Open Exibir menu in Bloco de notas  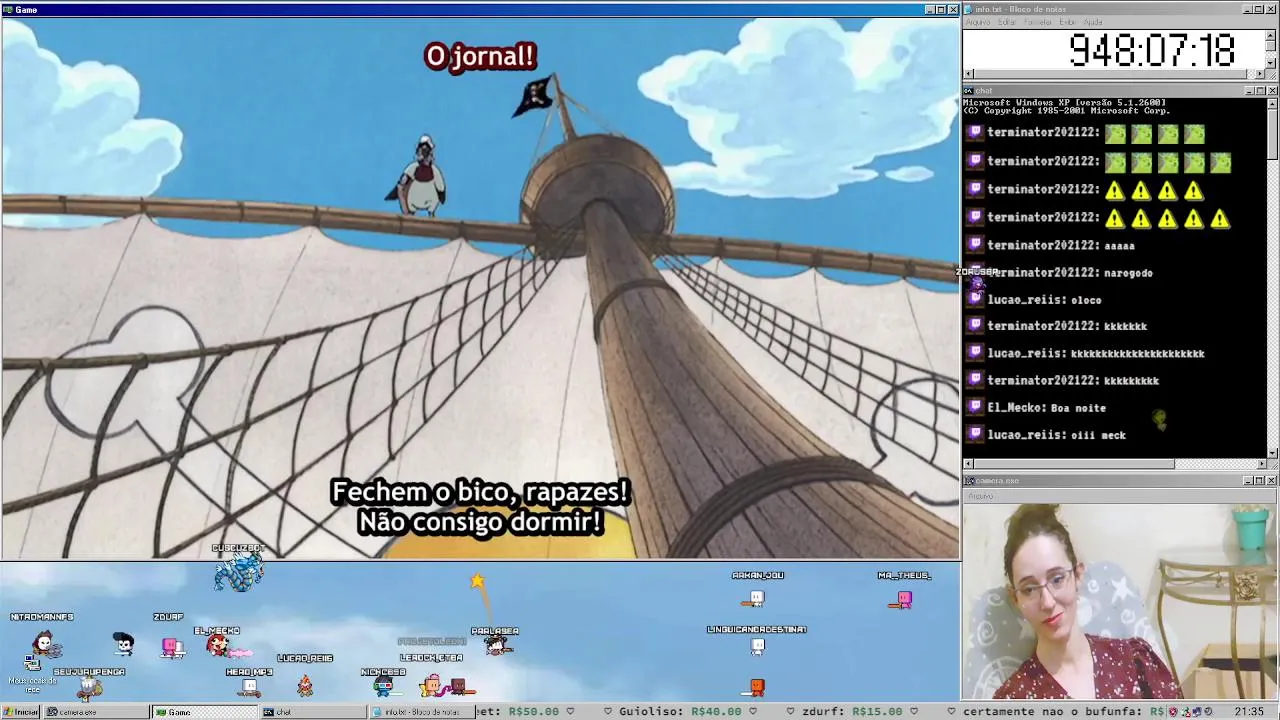coord(1067,22)
